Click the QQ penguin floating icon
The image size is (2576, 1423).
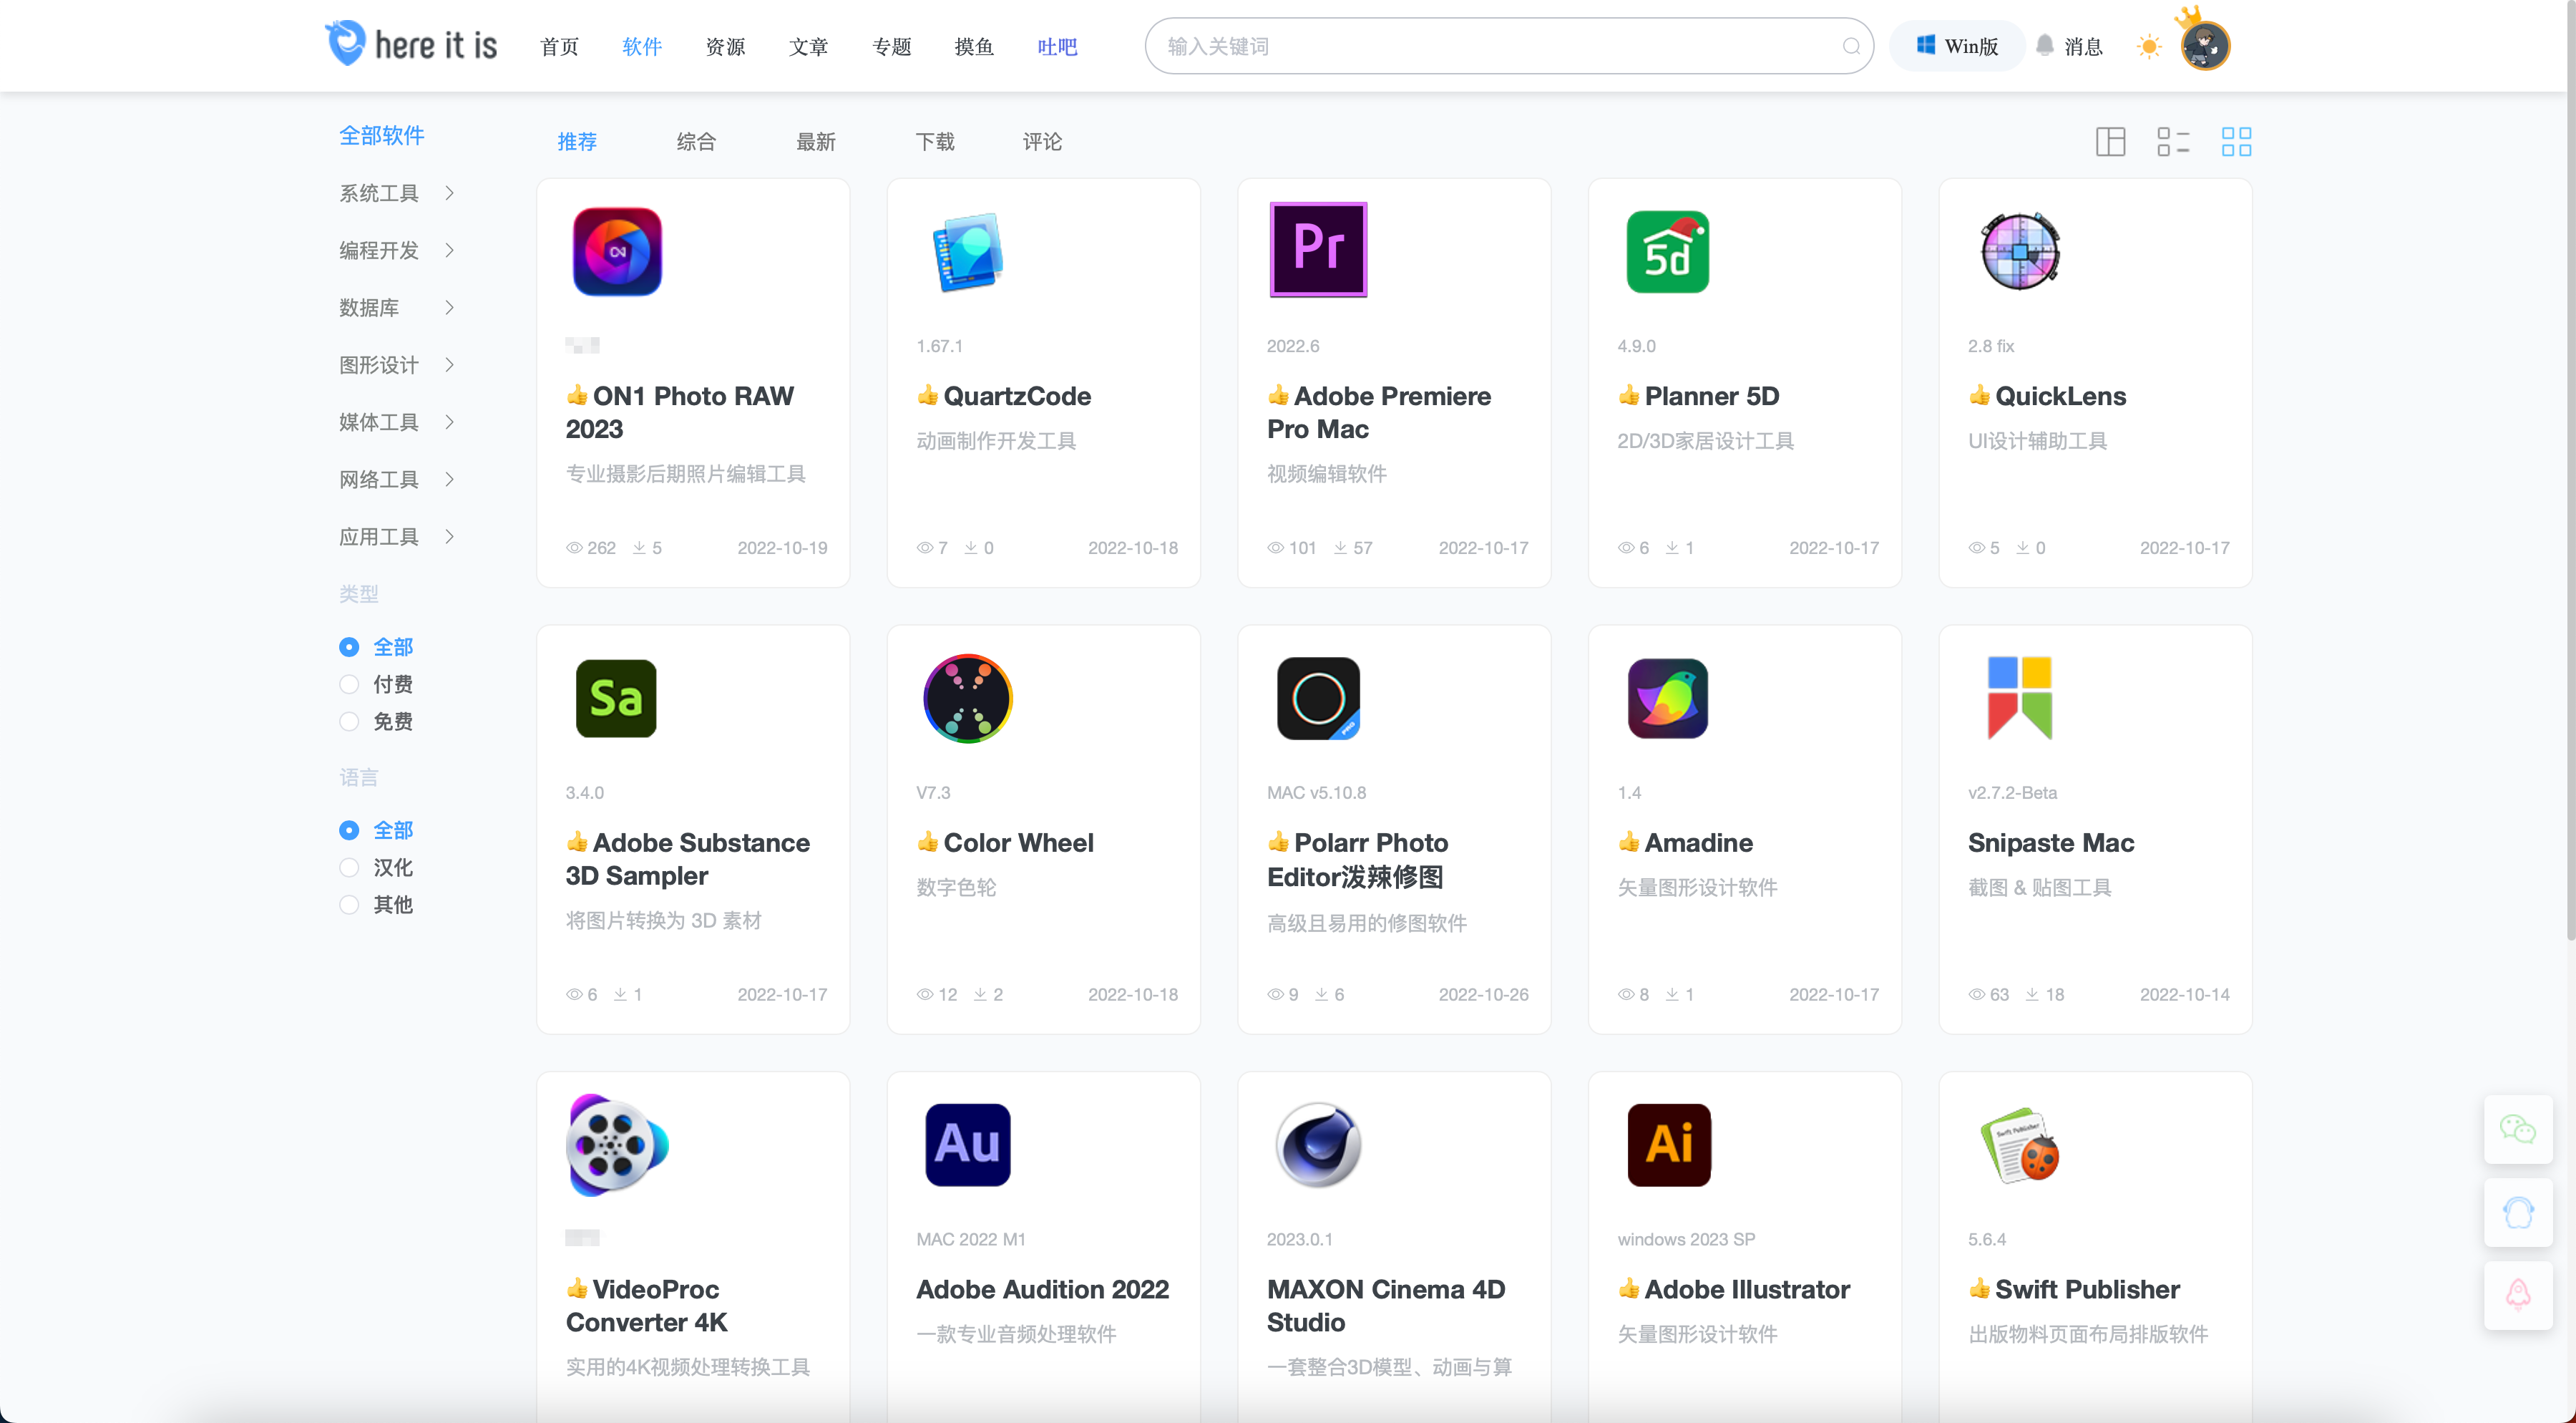tap(2517, 1213)
